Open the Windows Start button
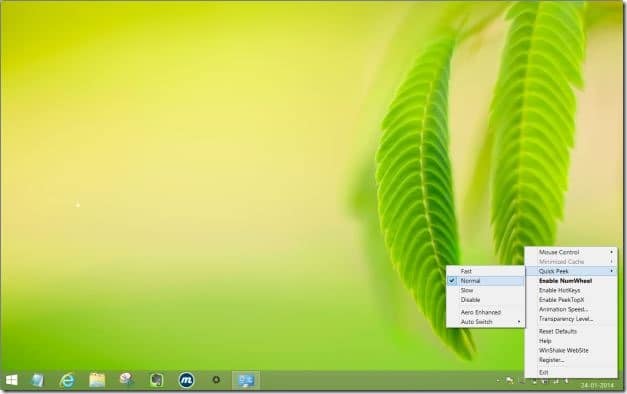This screenshot has width=627, height=394. (12, 380)
